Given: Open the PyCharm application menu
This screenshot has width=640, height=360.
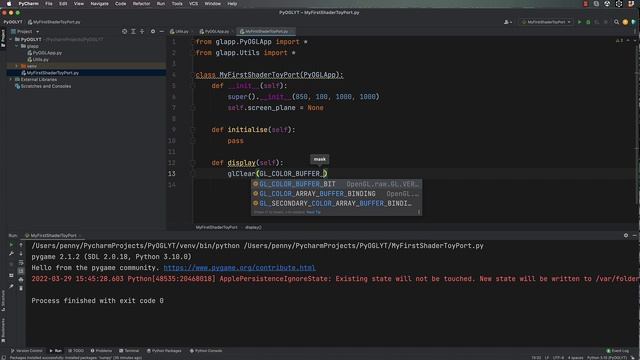Looking at the screenshot, I should [28, 4].
